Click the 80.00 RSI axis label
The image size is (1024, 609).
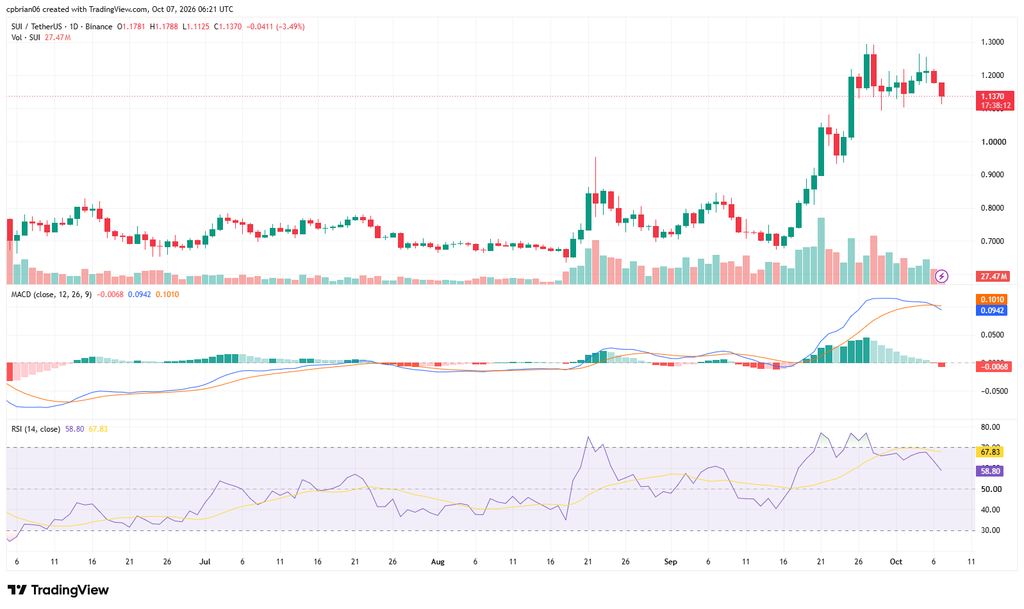[x=991, y=428]
